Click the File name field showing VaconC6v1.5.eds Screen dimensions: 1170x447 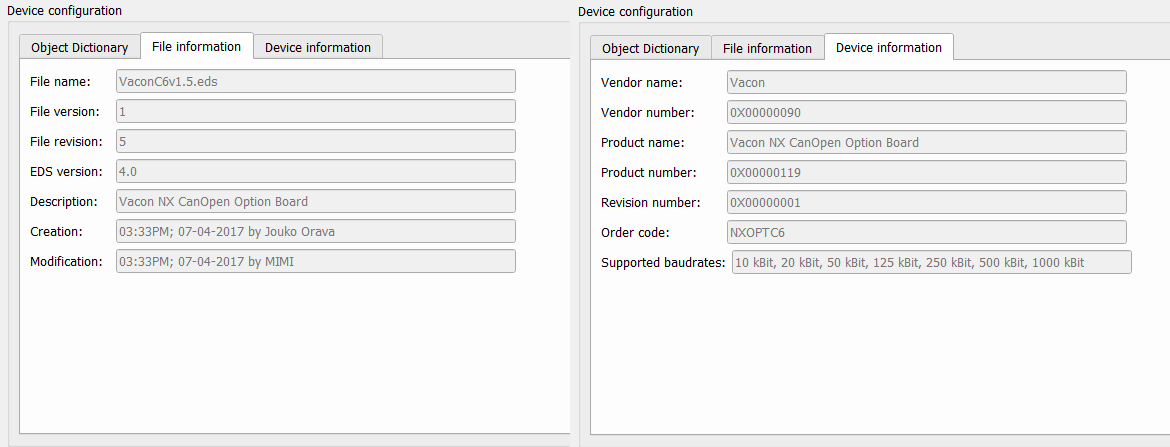click(316, 81)
